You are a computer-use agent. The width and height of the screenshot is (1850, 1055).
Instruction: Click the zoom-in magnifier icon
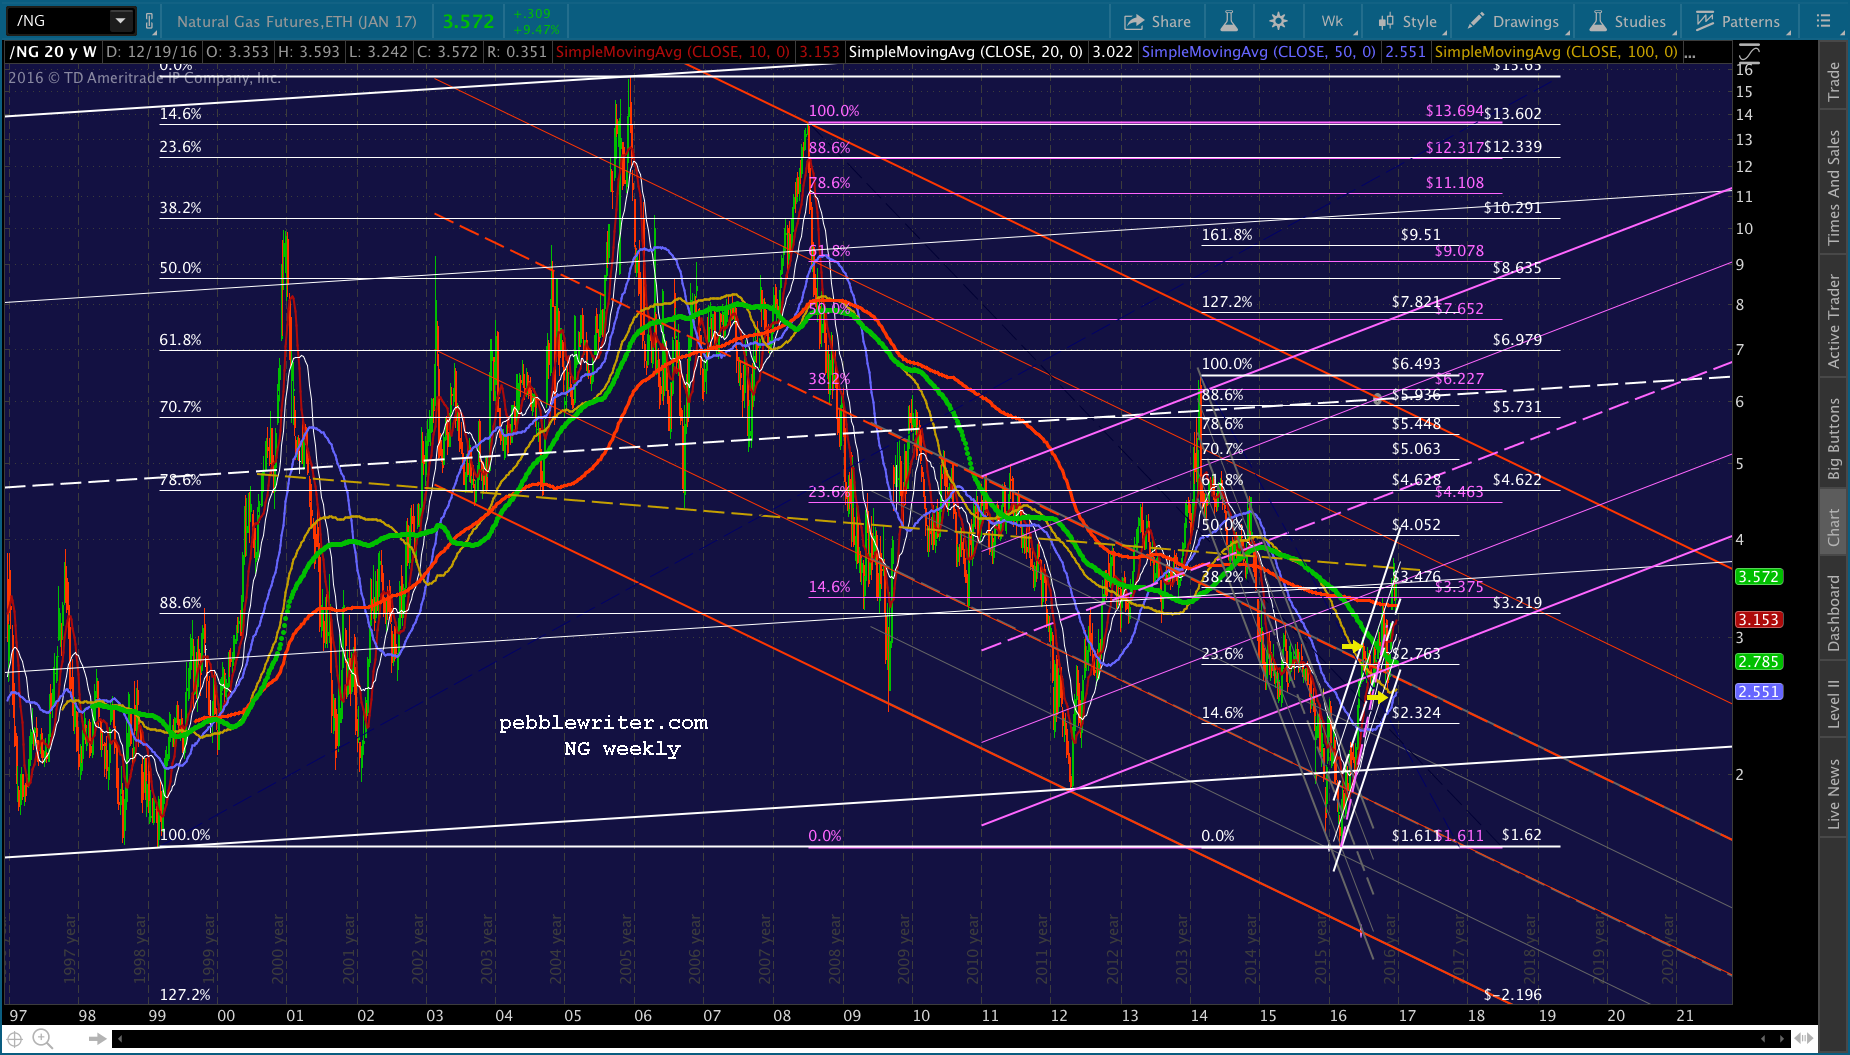(42, 1040)
